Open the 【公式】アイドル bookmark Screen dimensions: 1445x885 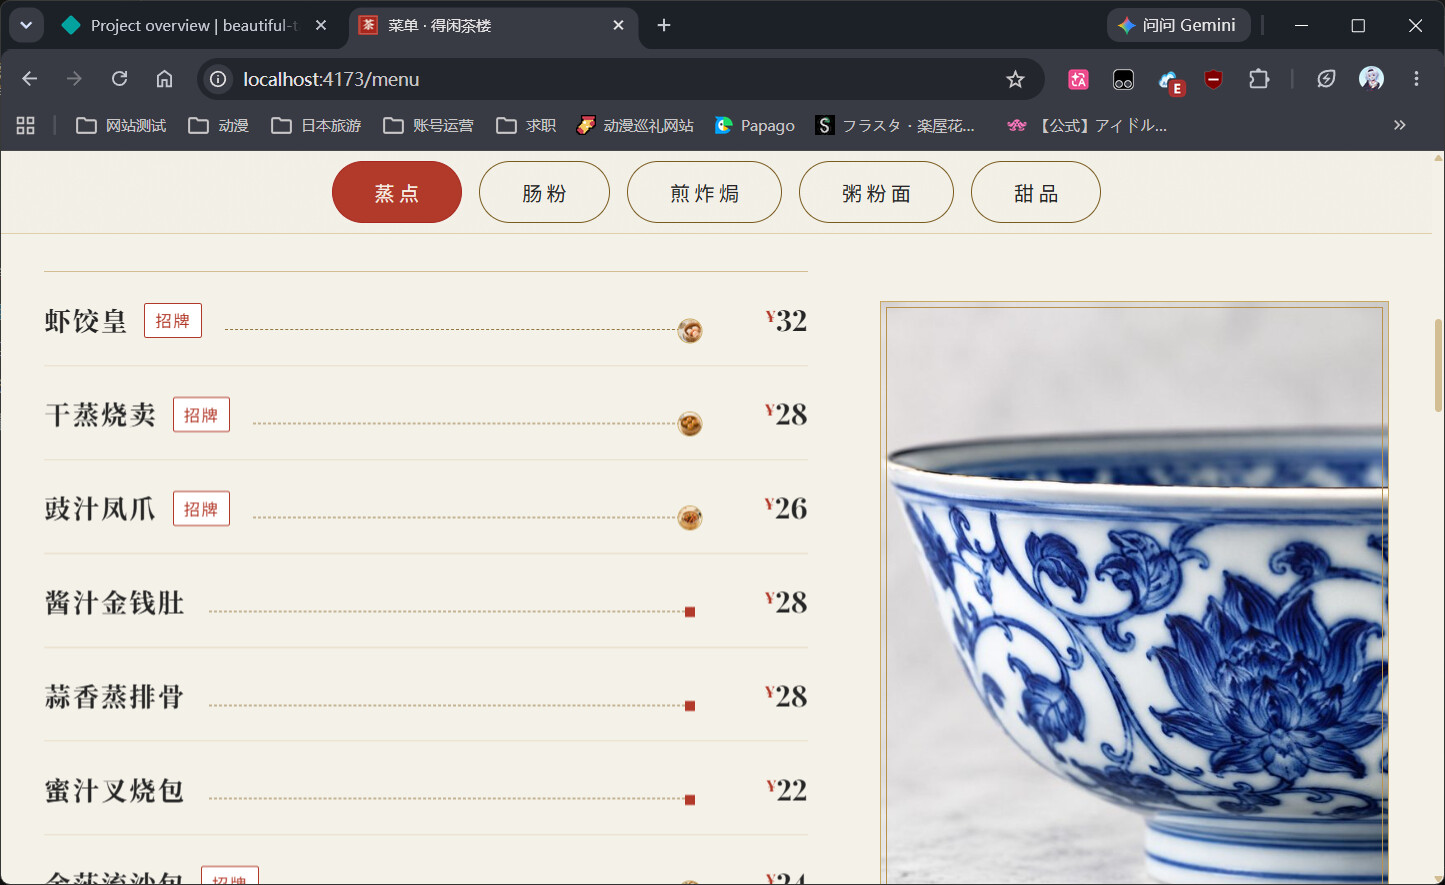coord(1087,125)
